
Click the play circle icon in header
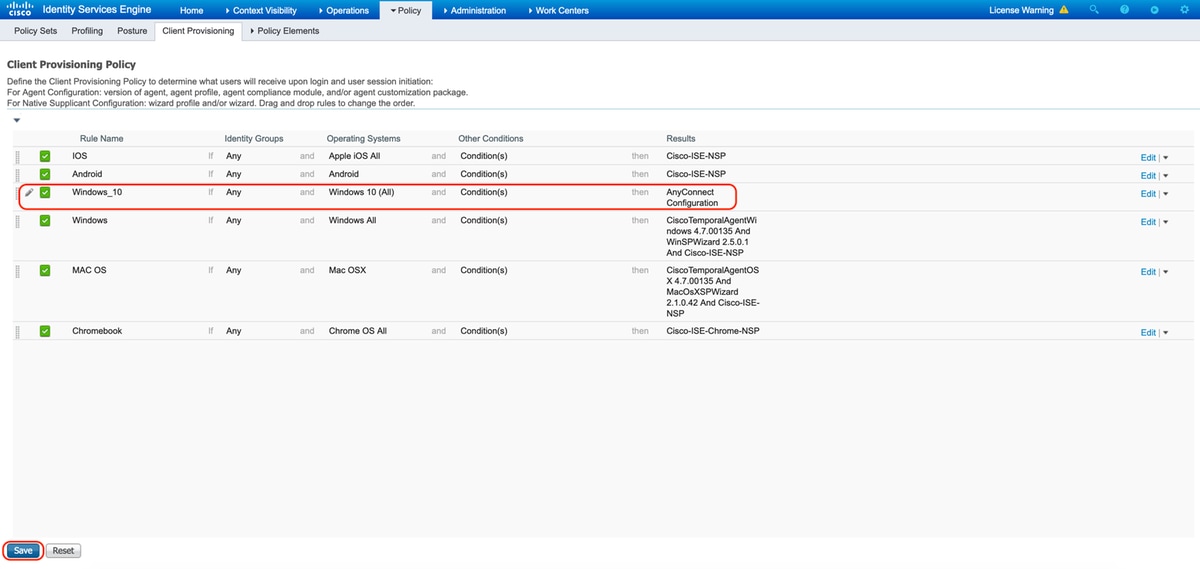tap(1154, 10)
